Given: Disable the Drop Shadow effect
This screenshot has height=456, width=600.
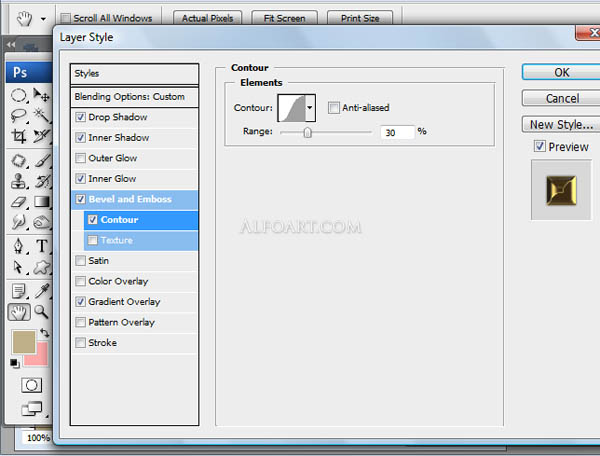Looking at the screenshot, I should click(80, 117).
